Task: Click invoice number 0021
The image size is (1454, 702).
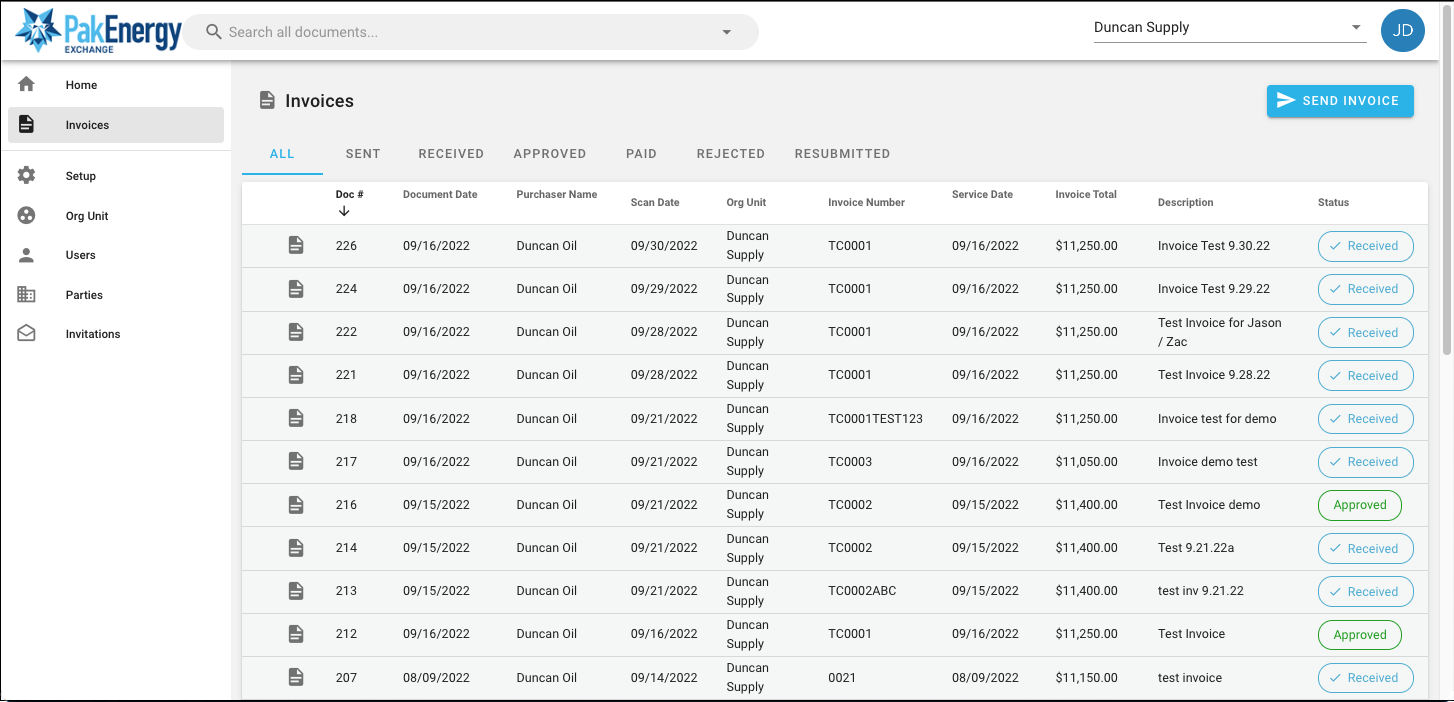Action: 842,678
